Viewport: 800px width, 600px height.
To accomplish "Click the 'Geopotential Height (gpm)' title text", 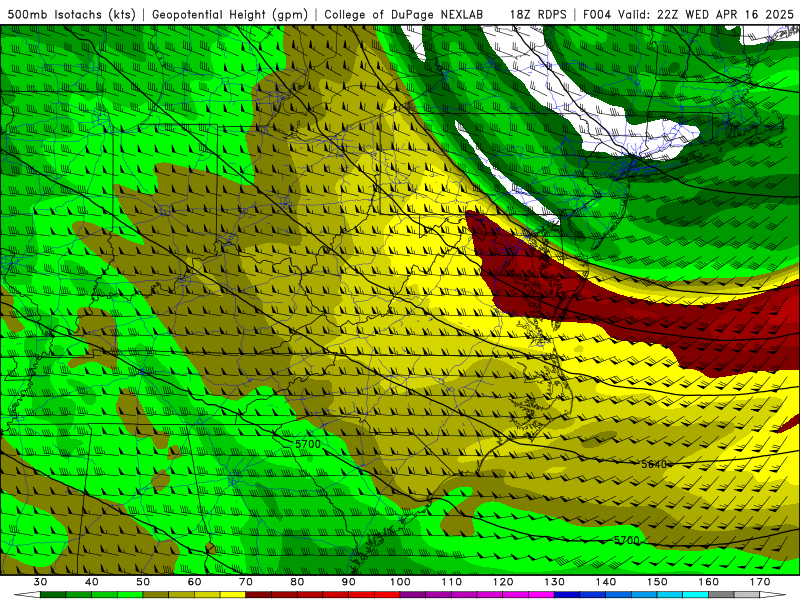I will tap(230, 14).
